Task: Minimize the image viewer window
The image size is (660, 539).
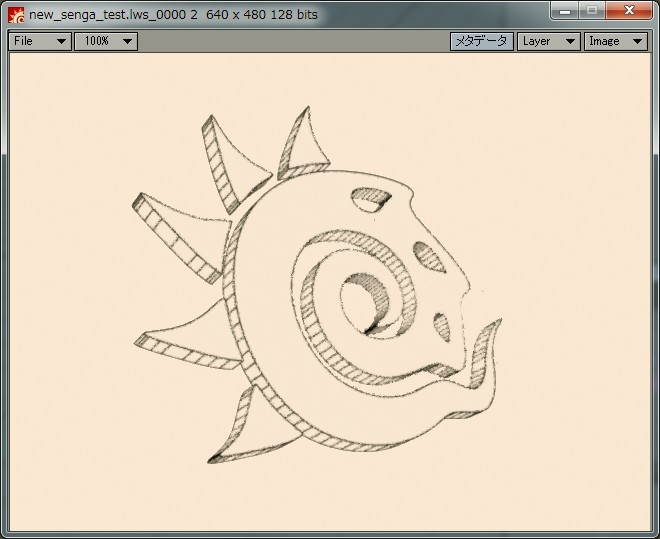Action: click(565, 11)
